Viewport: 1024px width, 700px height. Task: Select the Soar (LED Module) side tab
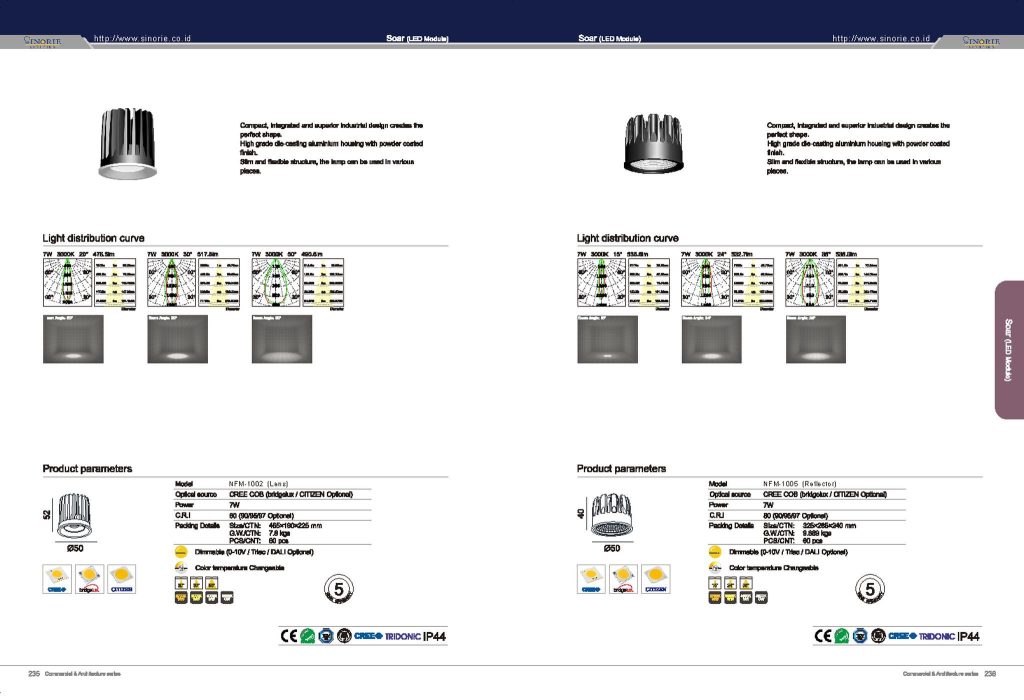click(x=1008, y=349)
